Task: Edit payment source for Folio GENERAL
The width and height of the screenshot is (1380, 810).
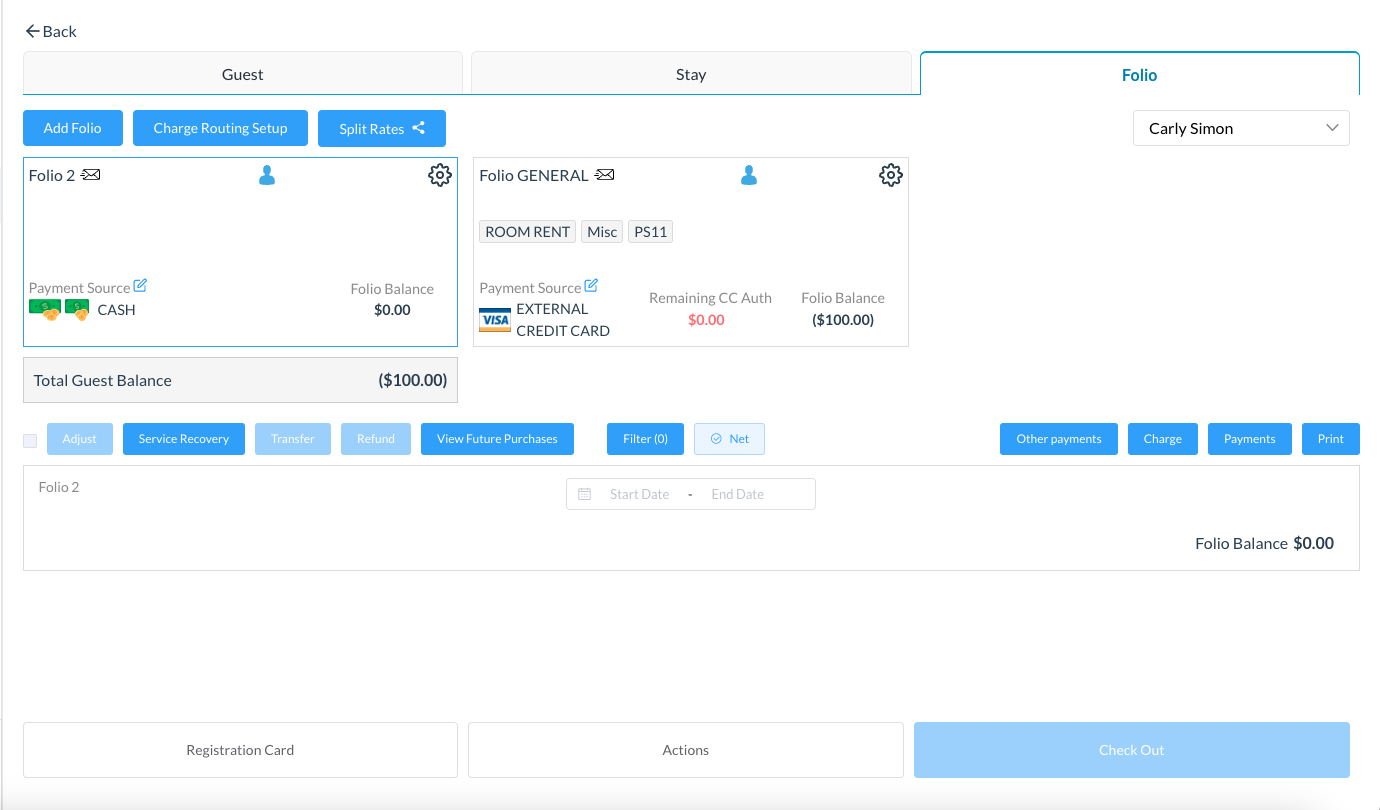Action: click(x=591, y=286)
